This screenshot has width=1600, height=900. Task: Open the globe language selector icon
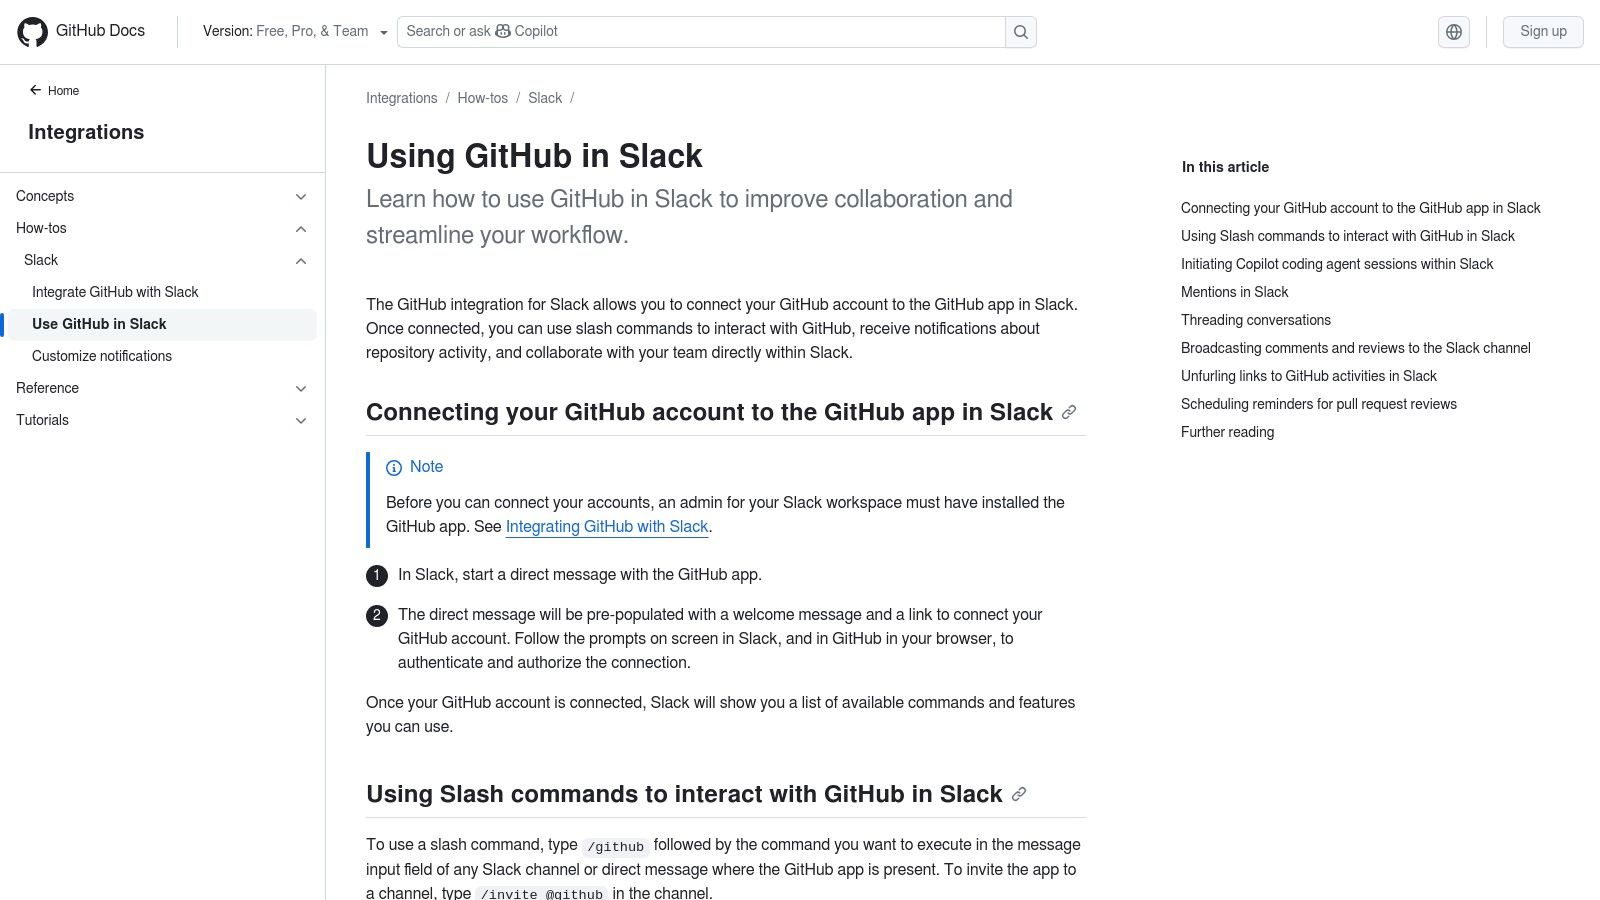1453,31
